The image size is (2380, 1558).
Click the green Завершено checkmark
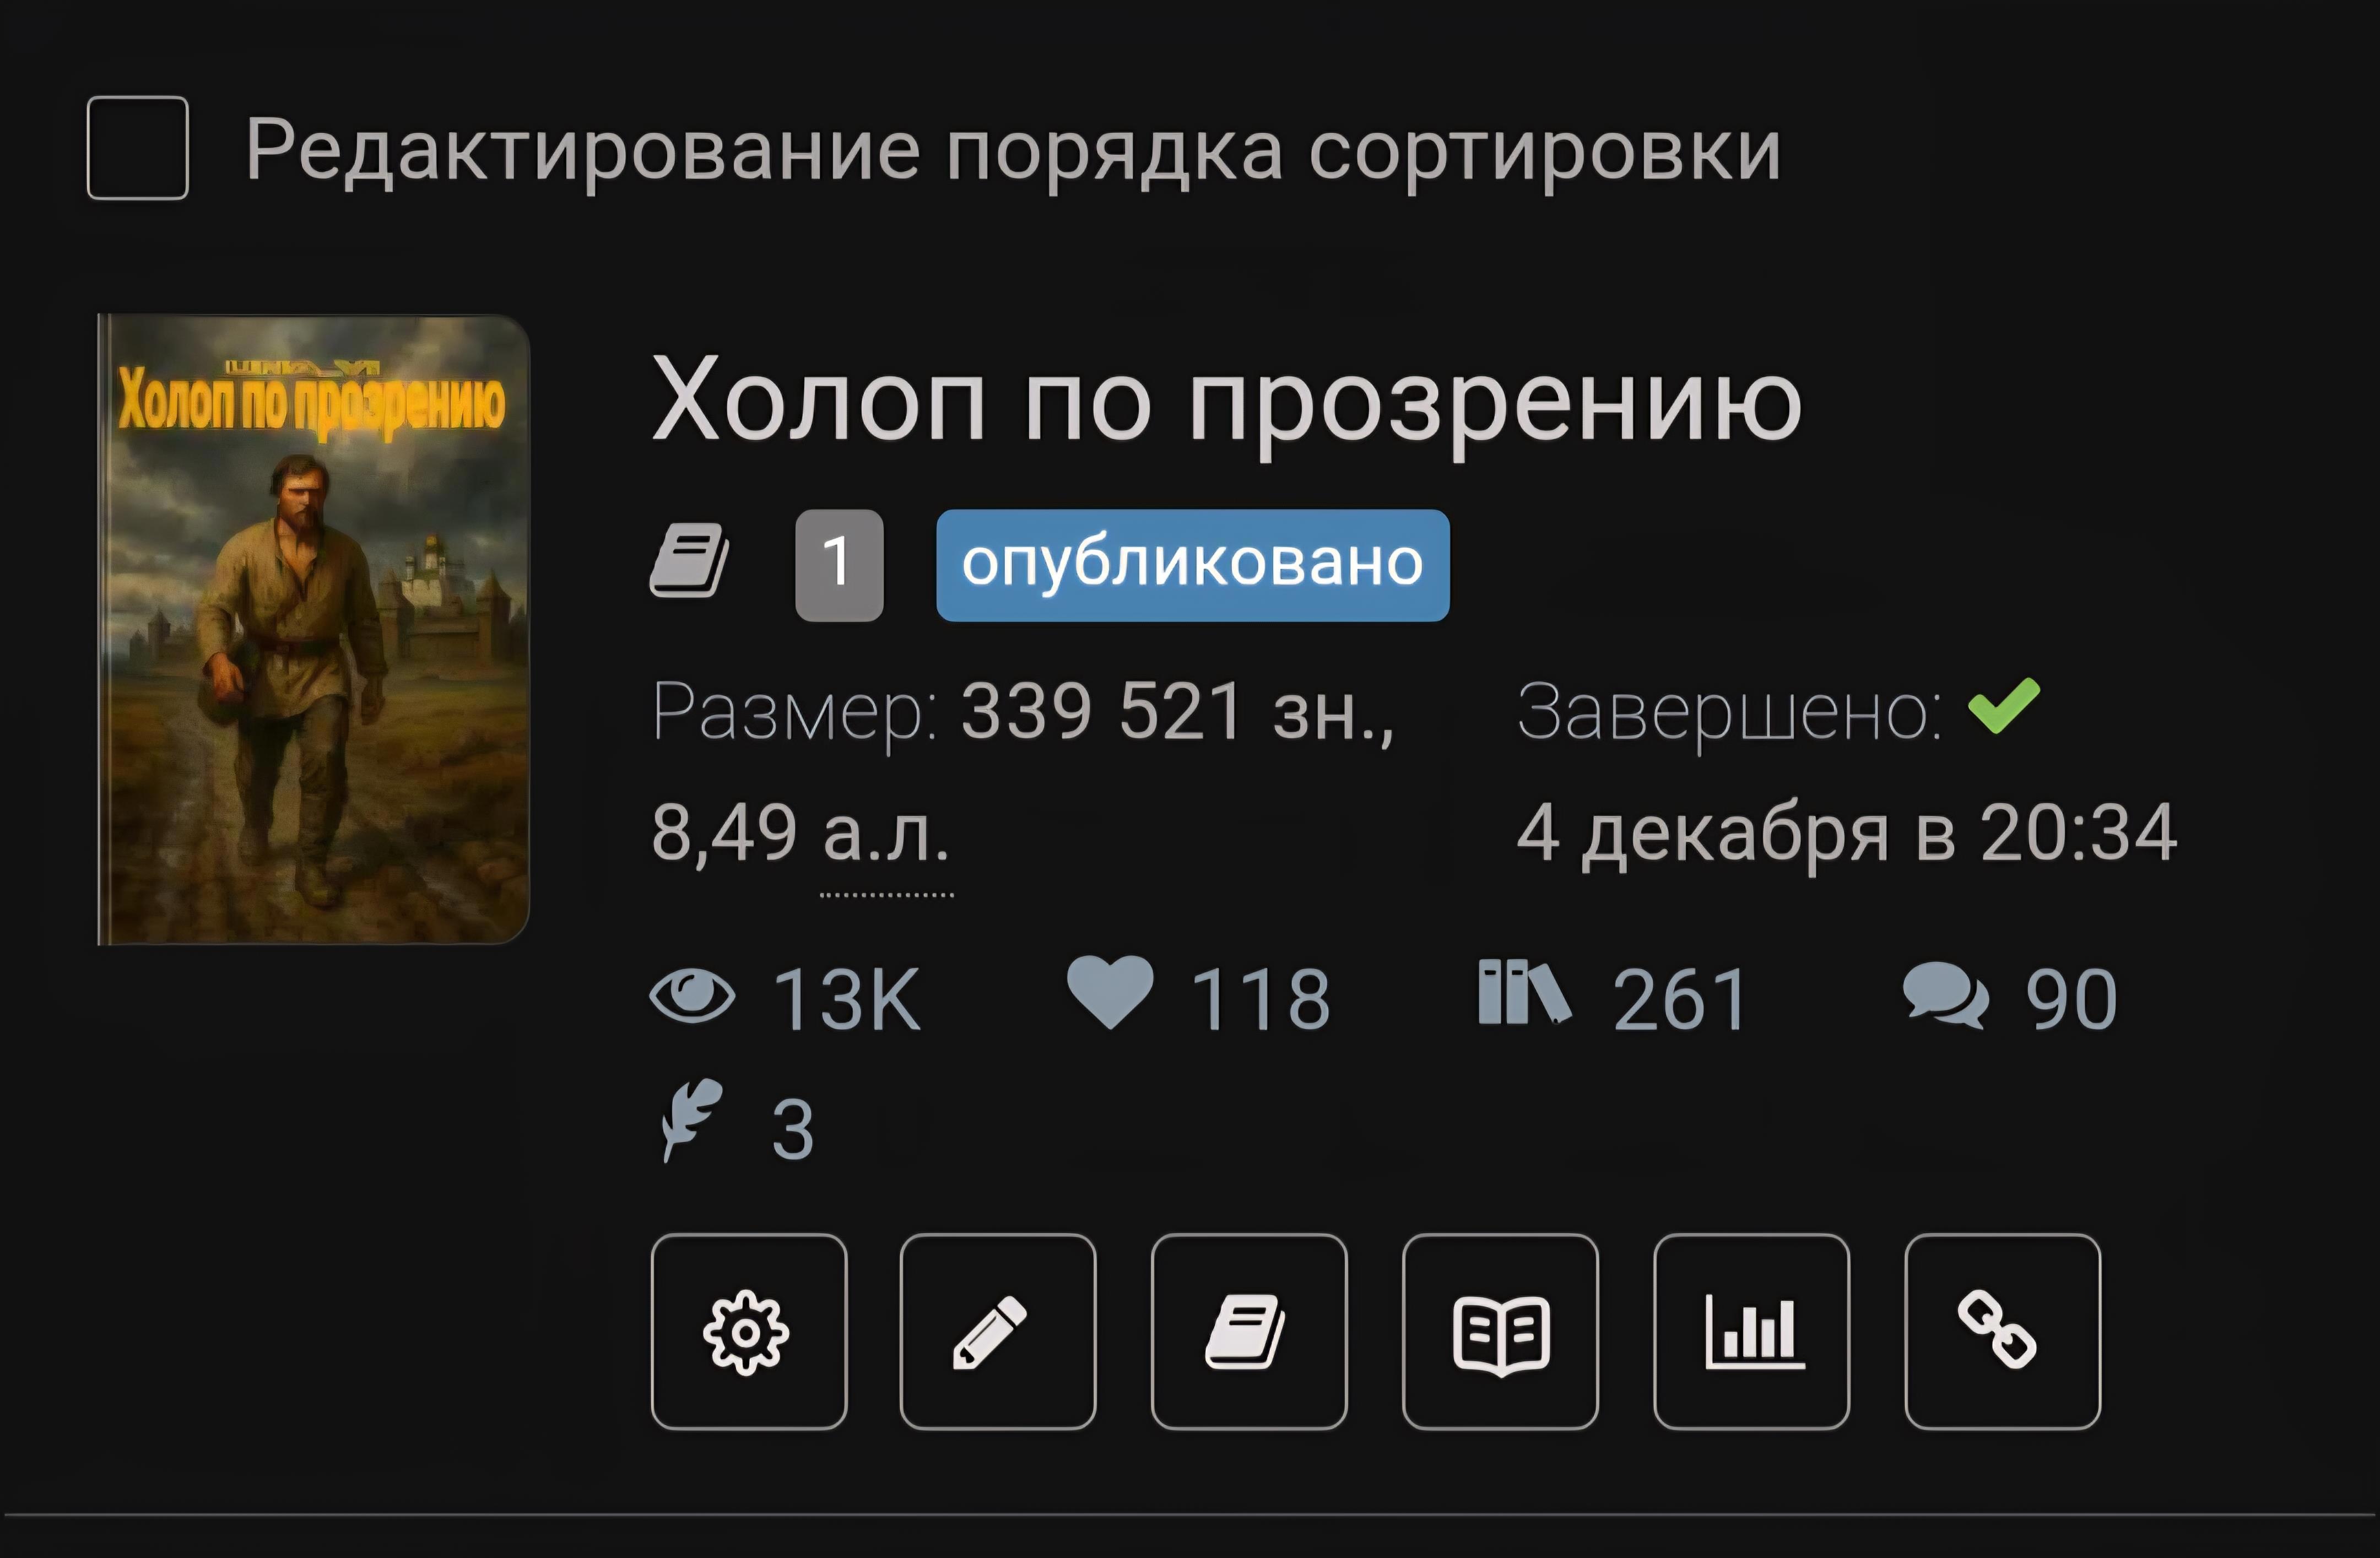[x=2004, y=706]
